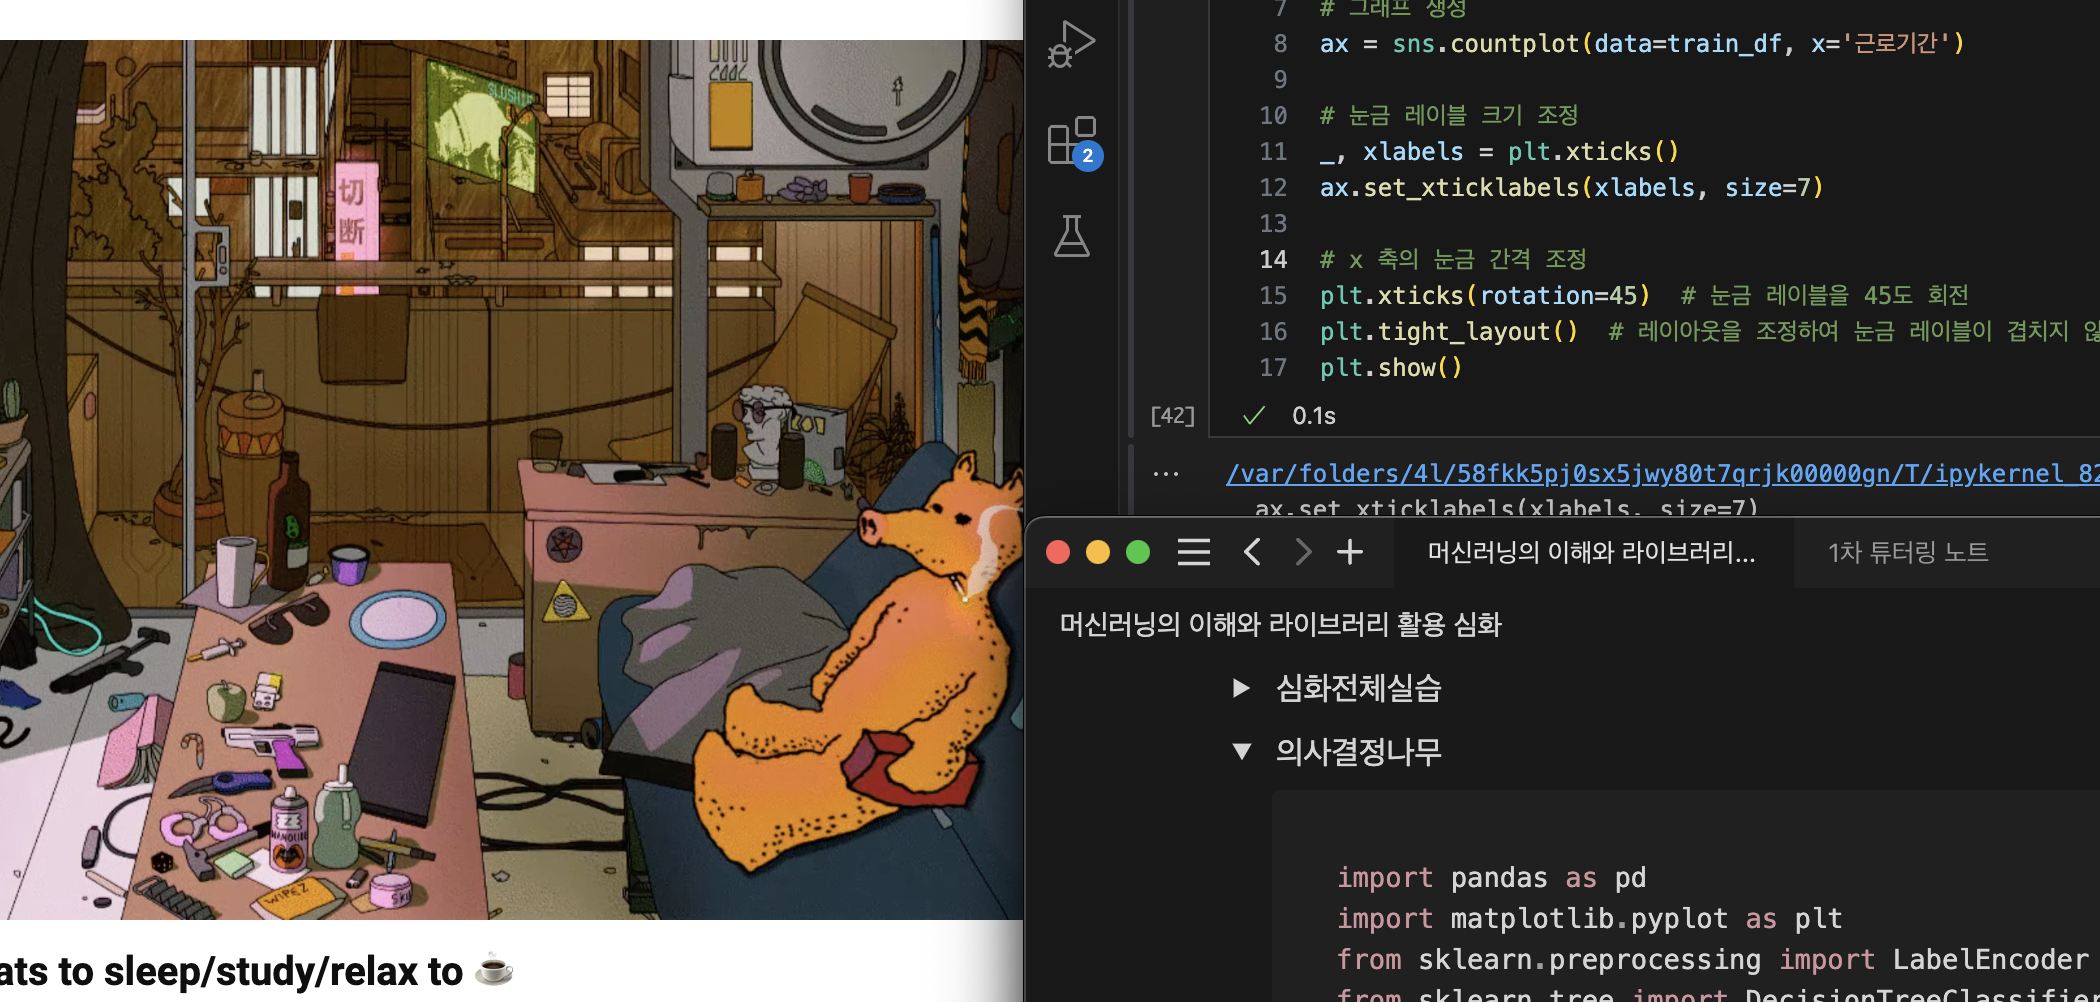Click the yellow minimize button of notes window

(x=1098, y=552)
